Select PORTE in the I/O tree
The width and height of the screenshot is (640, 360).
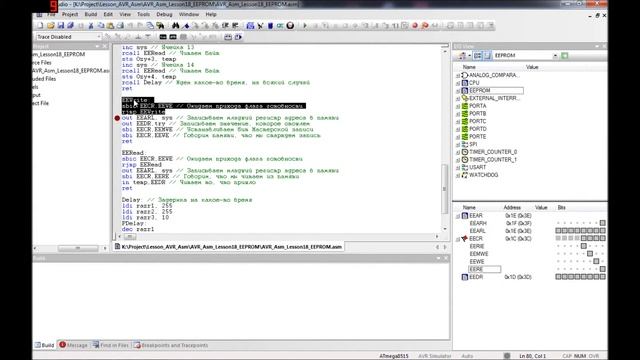coord(478,137)
